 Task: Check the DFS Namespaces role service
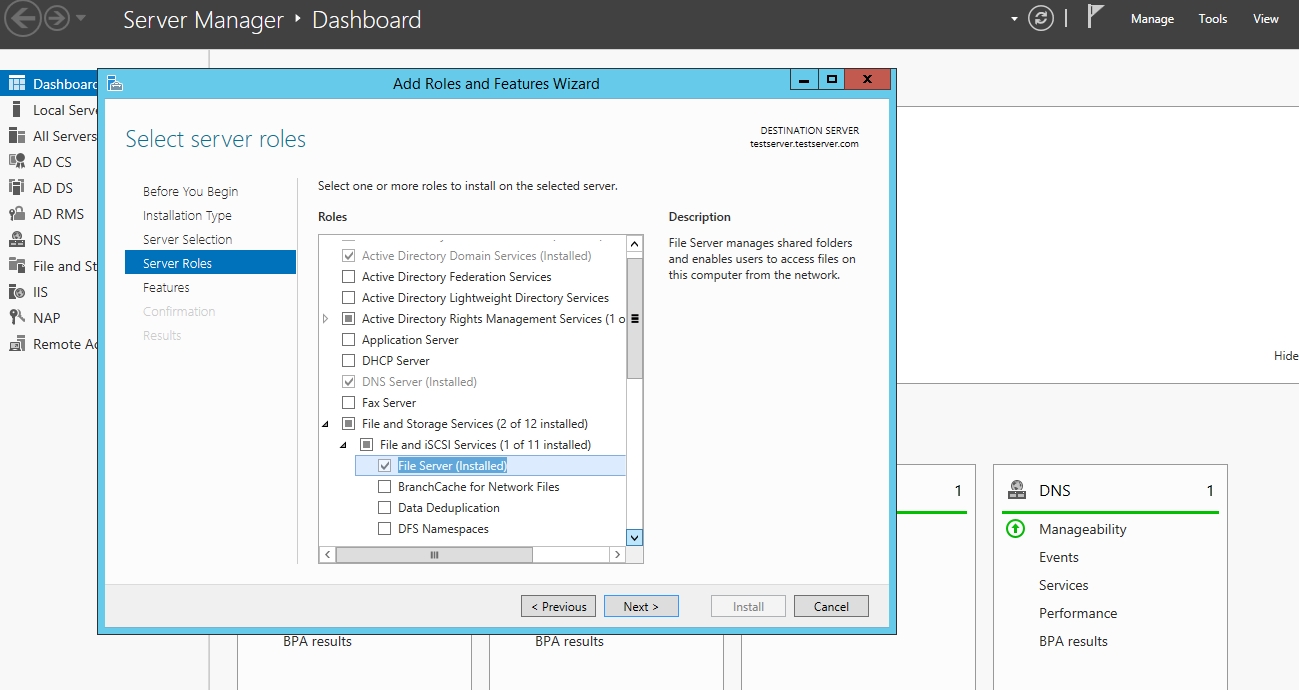pyautogui.click(x=385, y=529)
